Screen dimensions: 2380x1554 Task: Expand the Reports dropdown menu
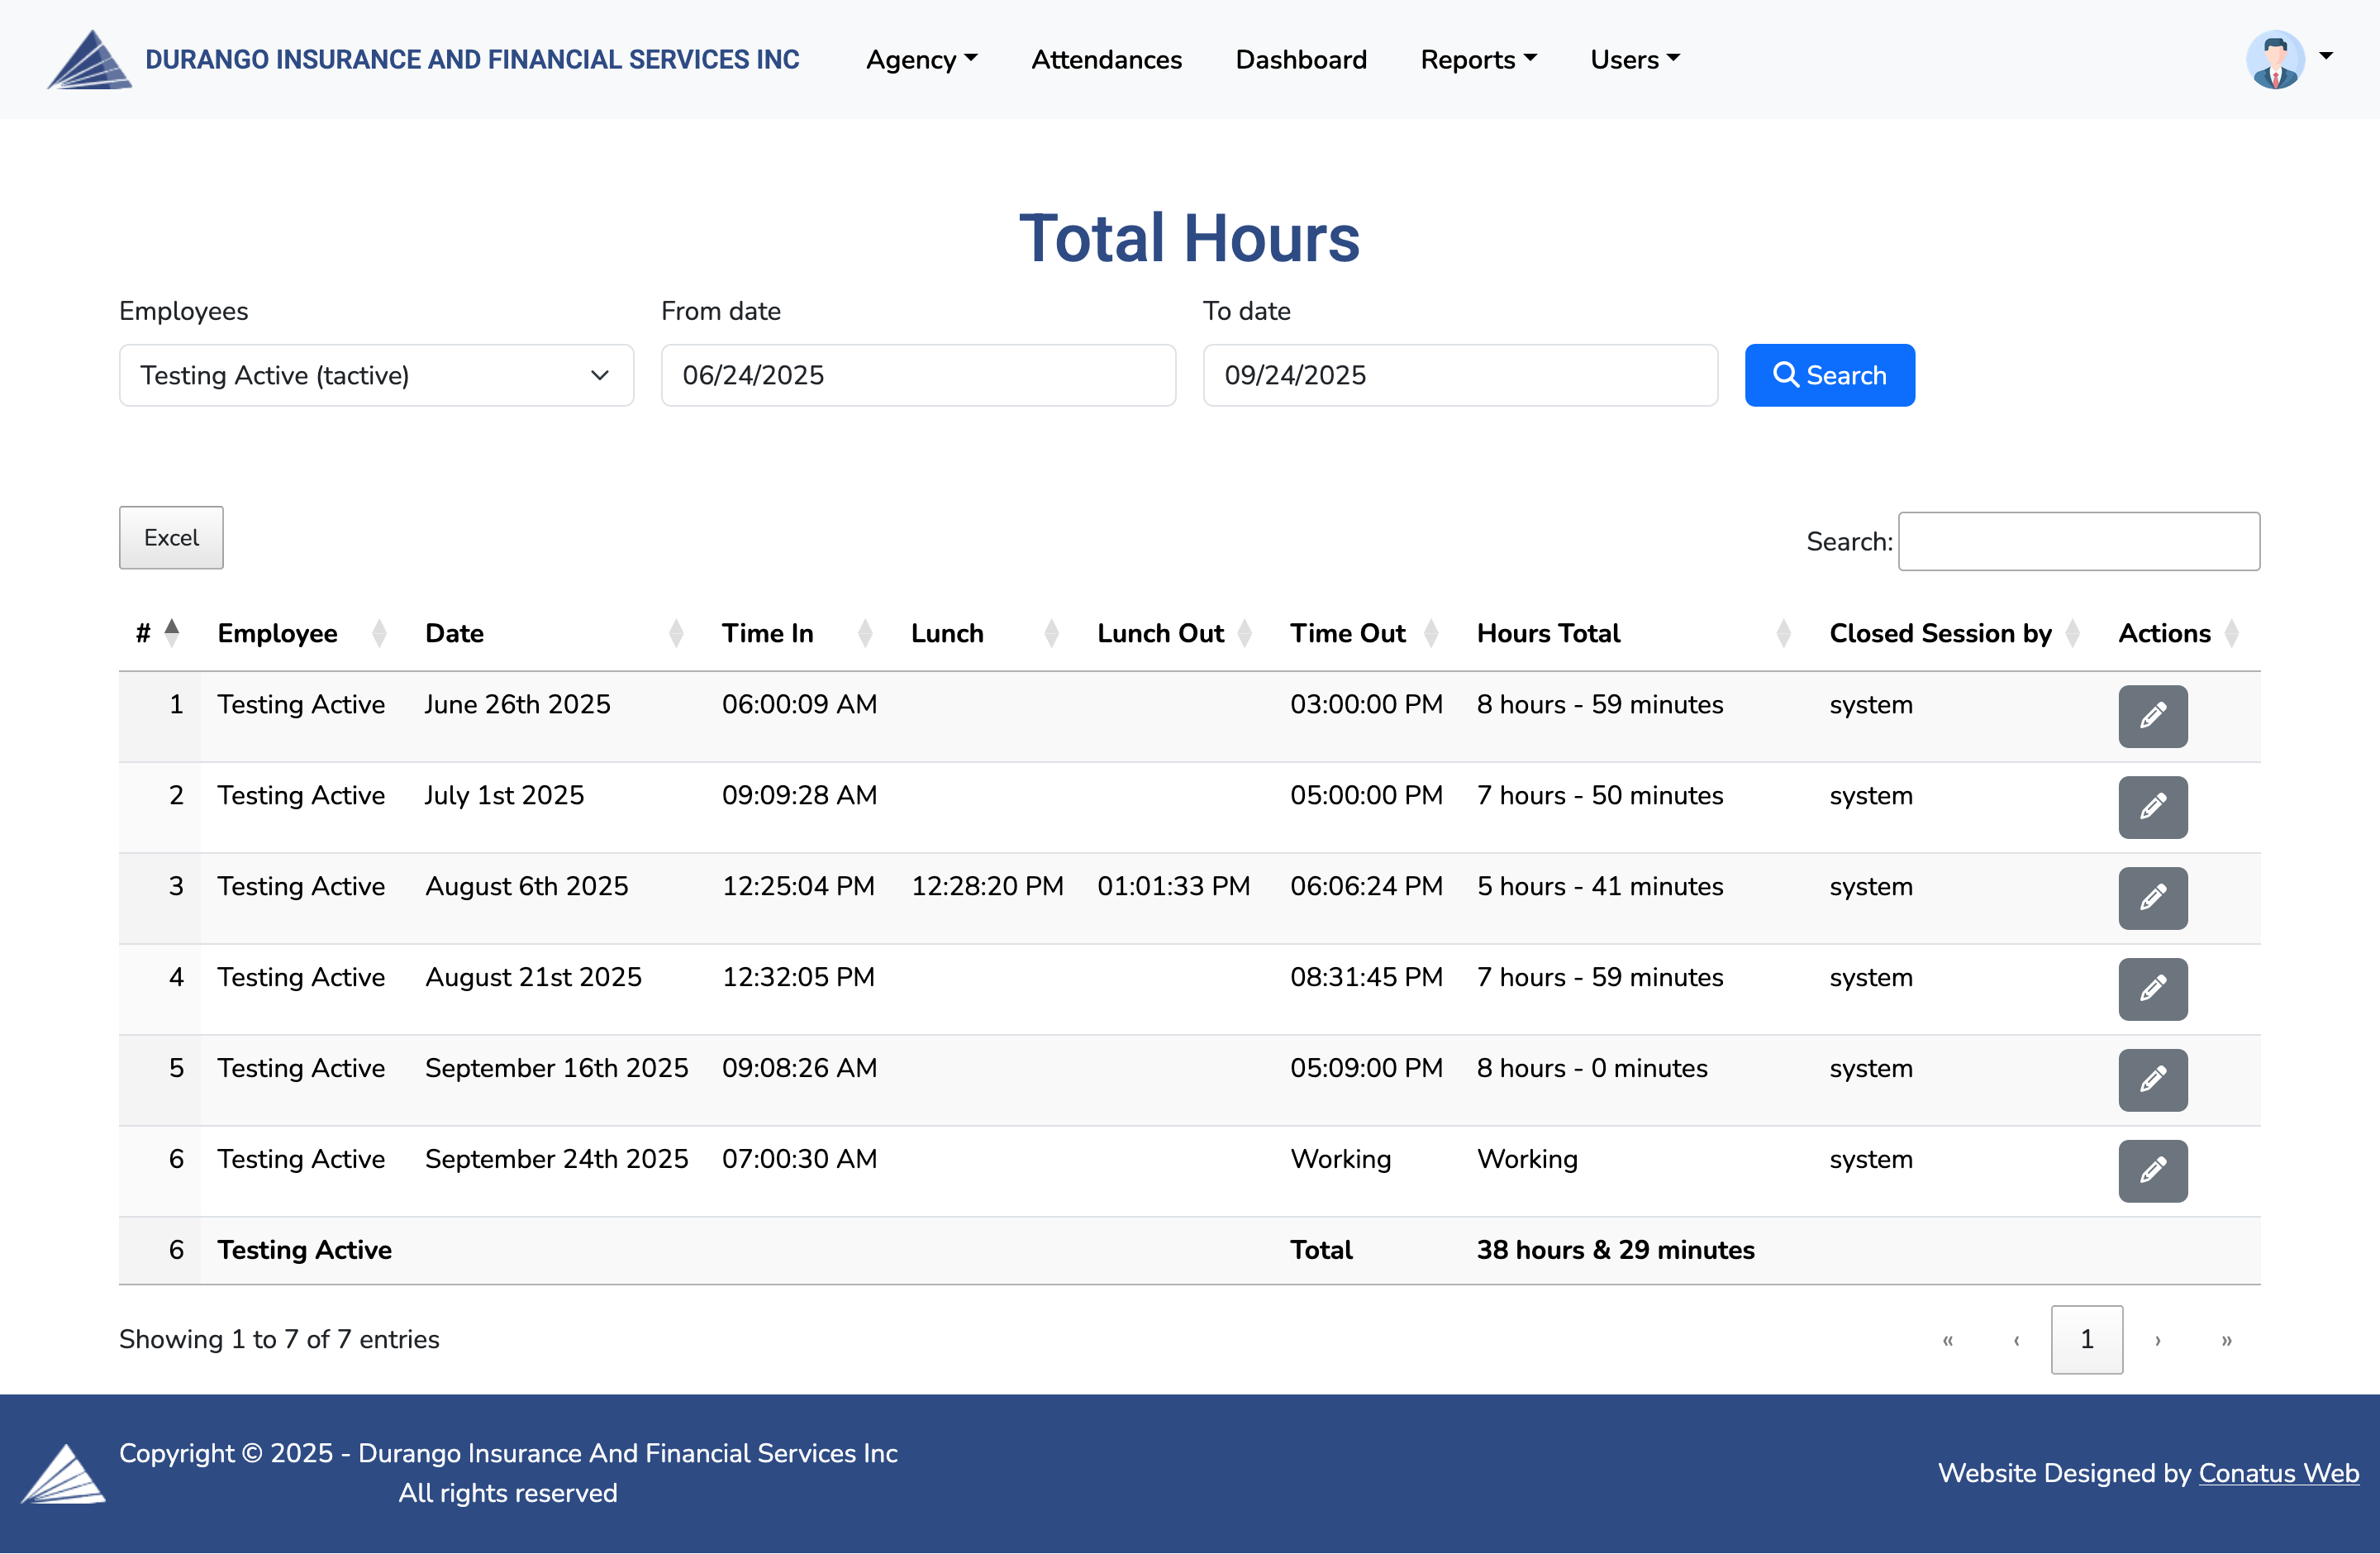pyautogui.click(x=1478, y=60)
